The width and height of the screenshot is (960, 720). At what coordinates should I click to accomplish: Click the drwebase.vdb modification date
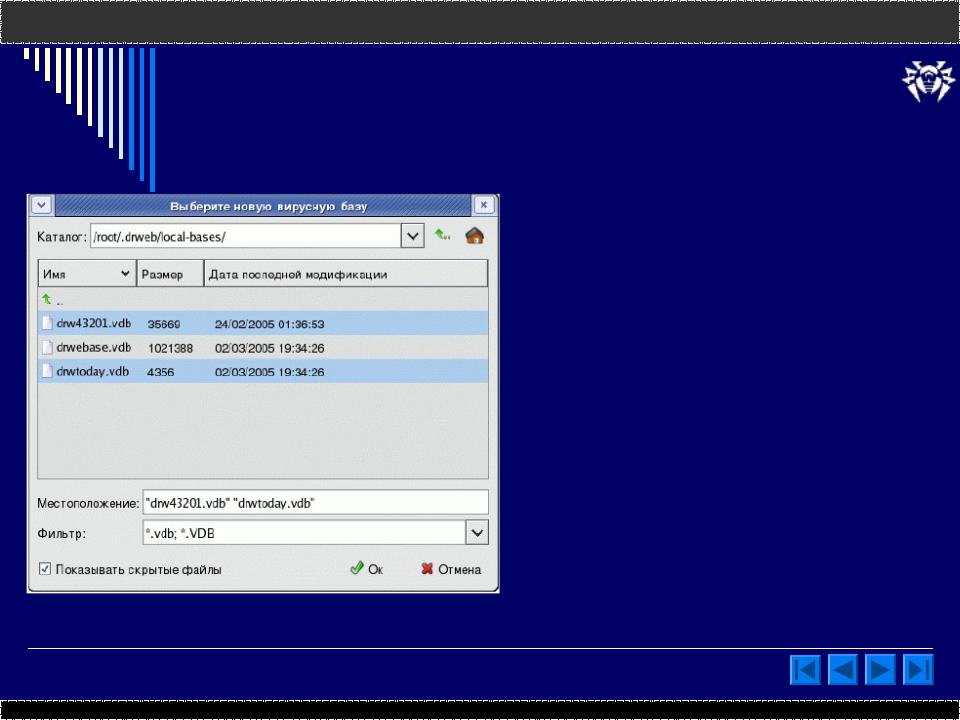click(x=269, y=348)
